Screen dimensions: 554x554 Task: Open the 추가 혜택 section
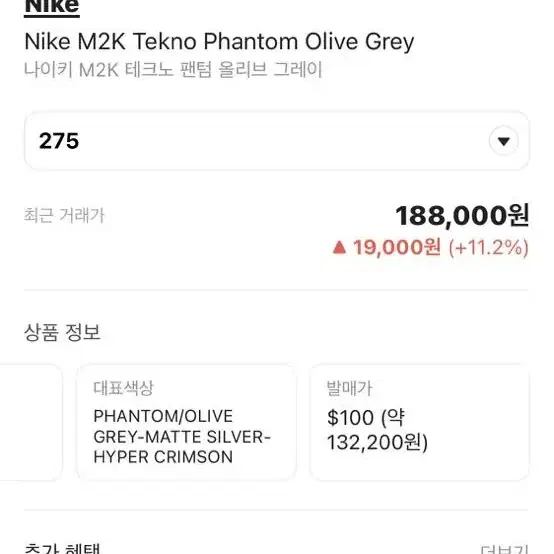(62, 548)
